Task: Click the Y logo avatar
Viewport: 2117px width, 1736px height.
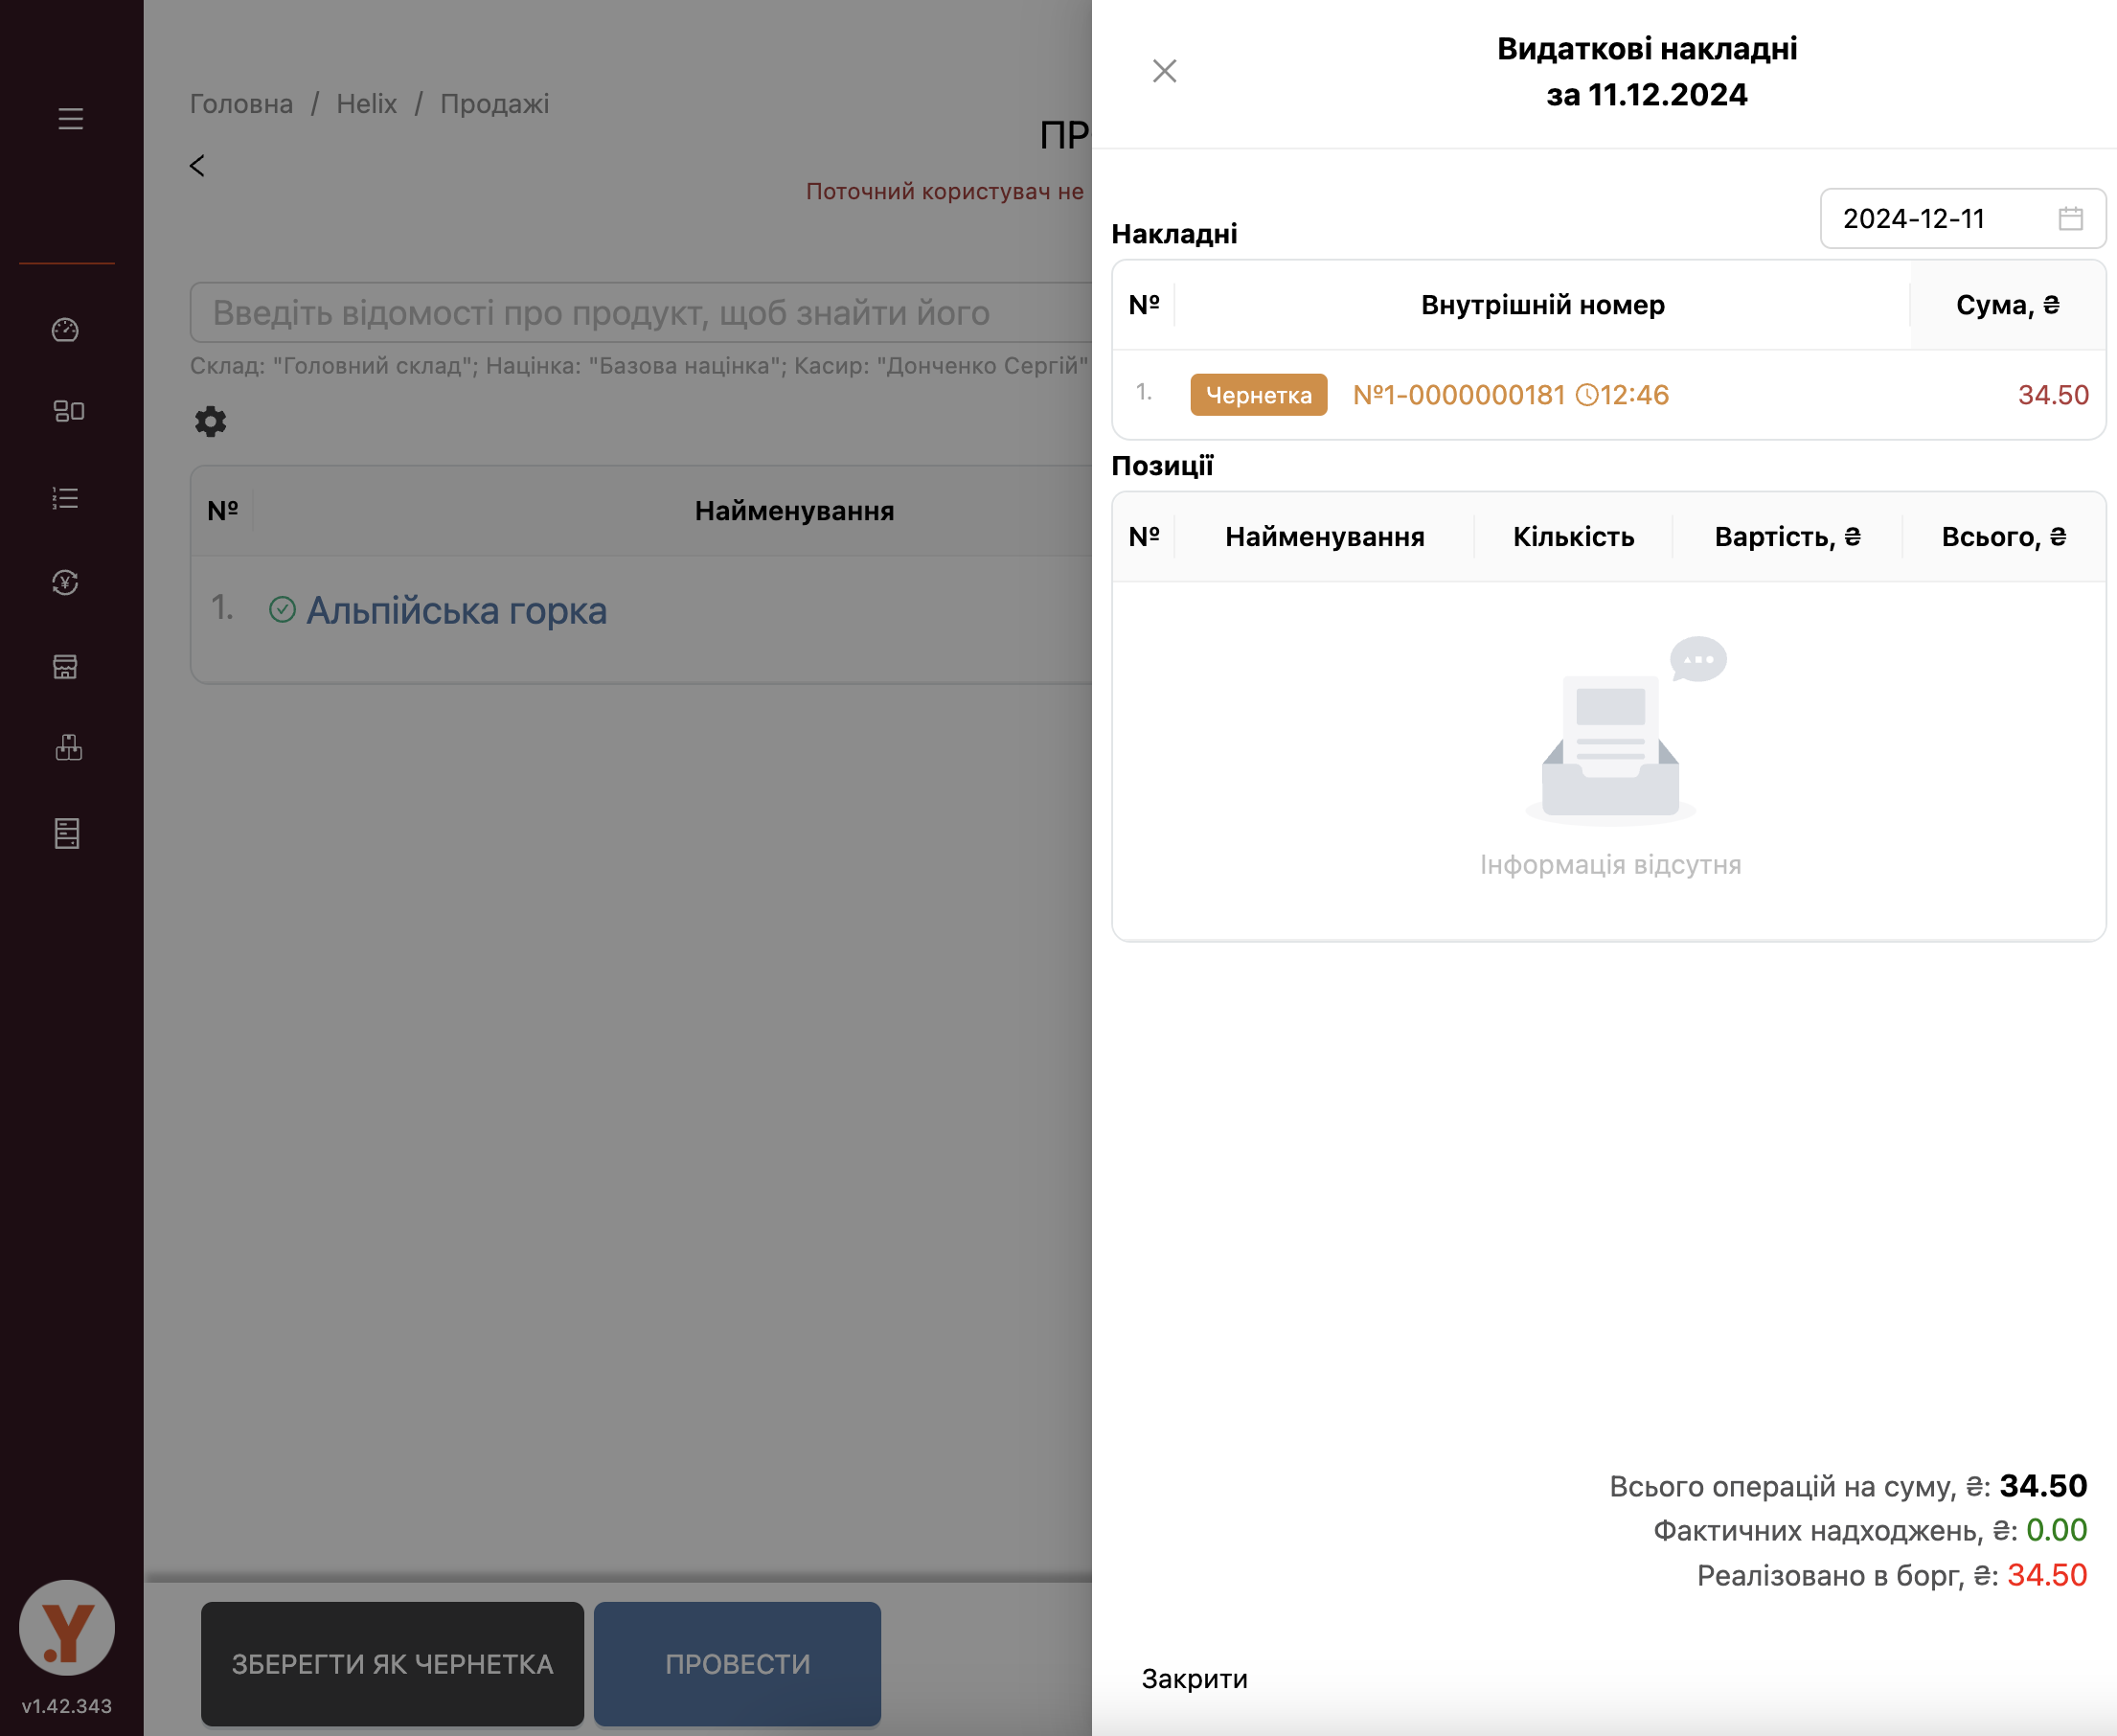Action: click(67, 1627)
